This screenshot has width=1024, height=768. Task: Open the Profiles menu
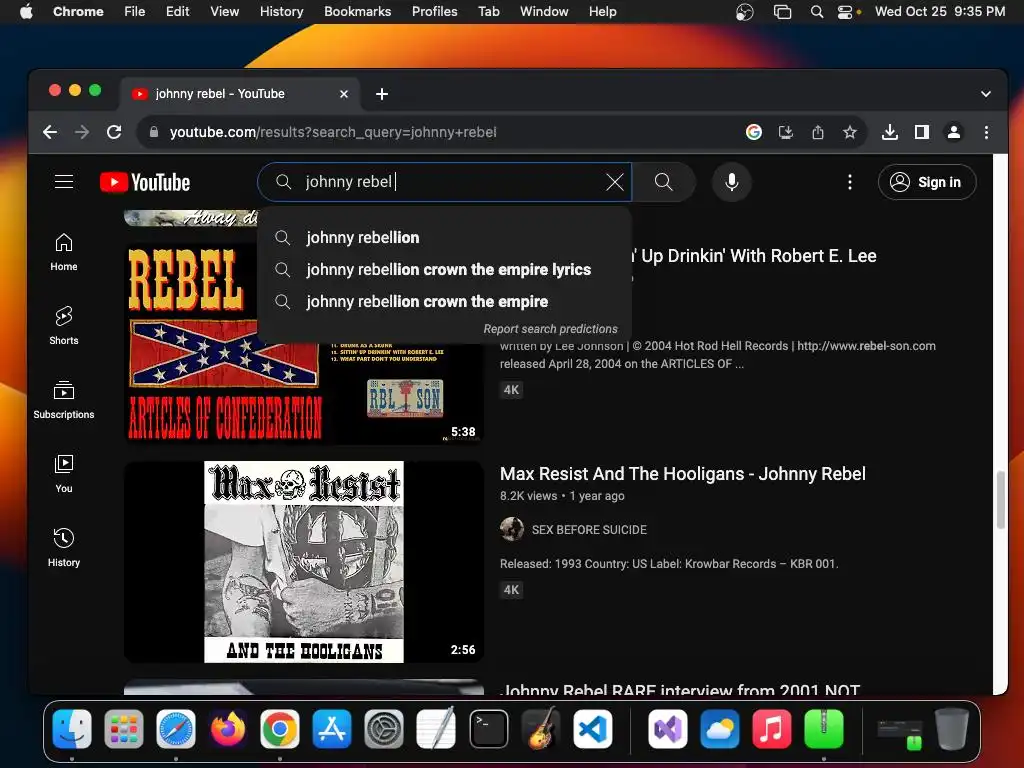click(x=434, y=11)
